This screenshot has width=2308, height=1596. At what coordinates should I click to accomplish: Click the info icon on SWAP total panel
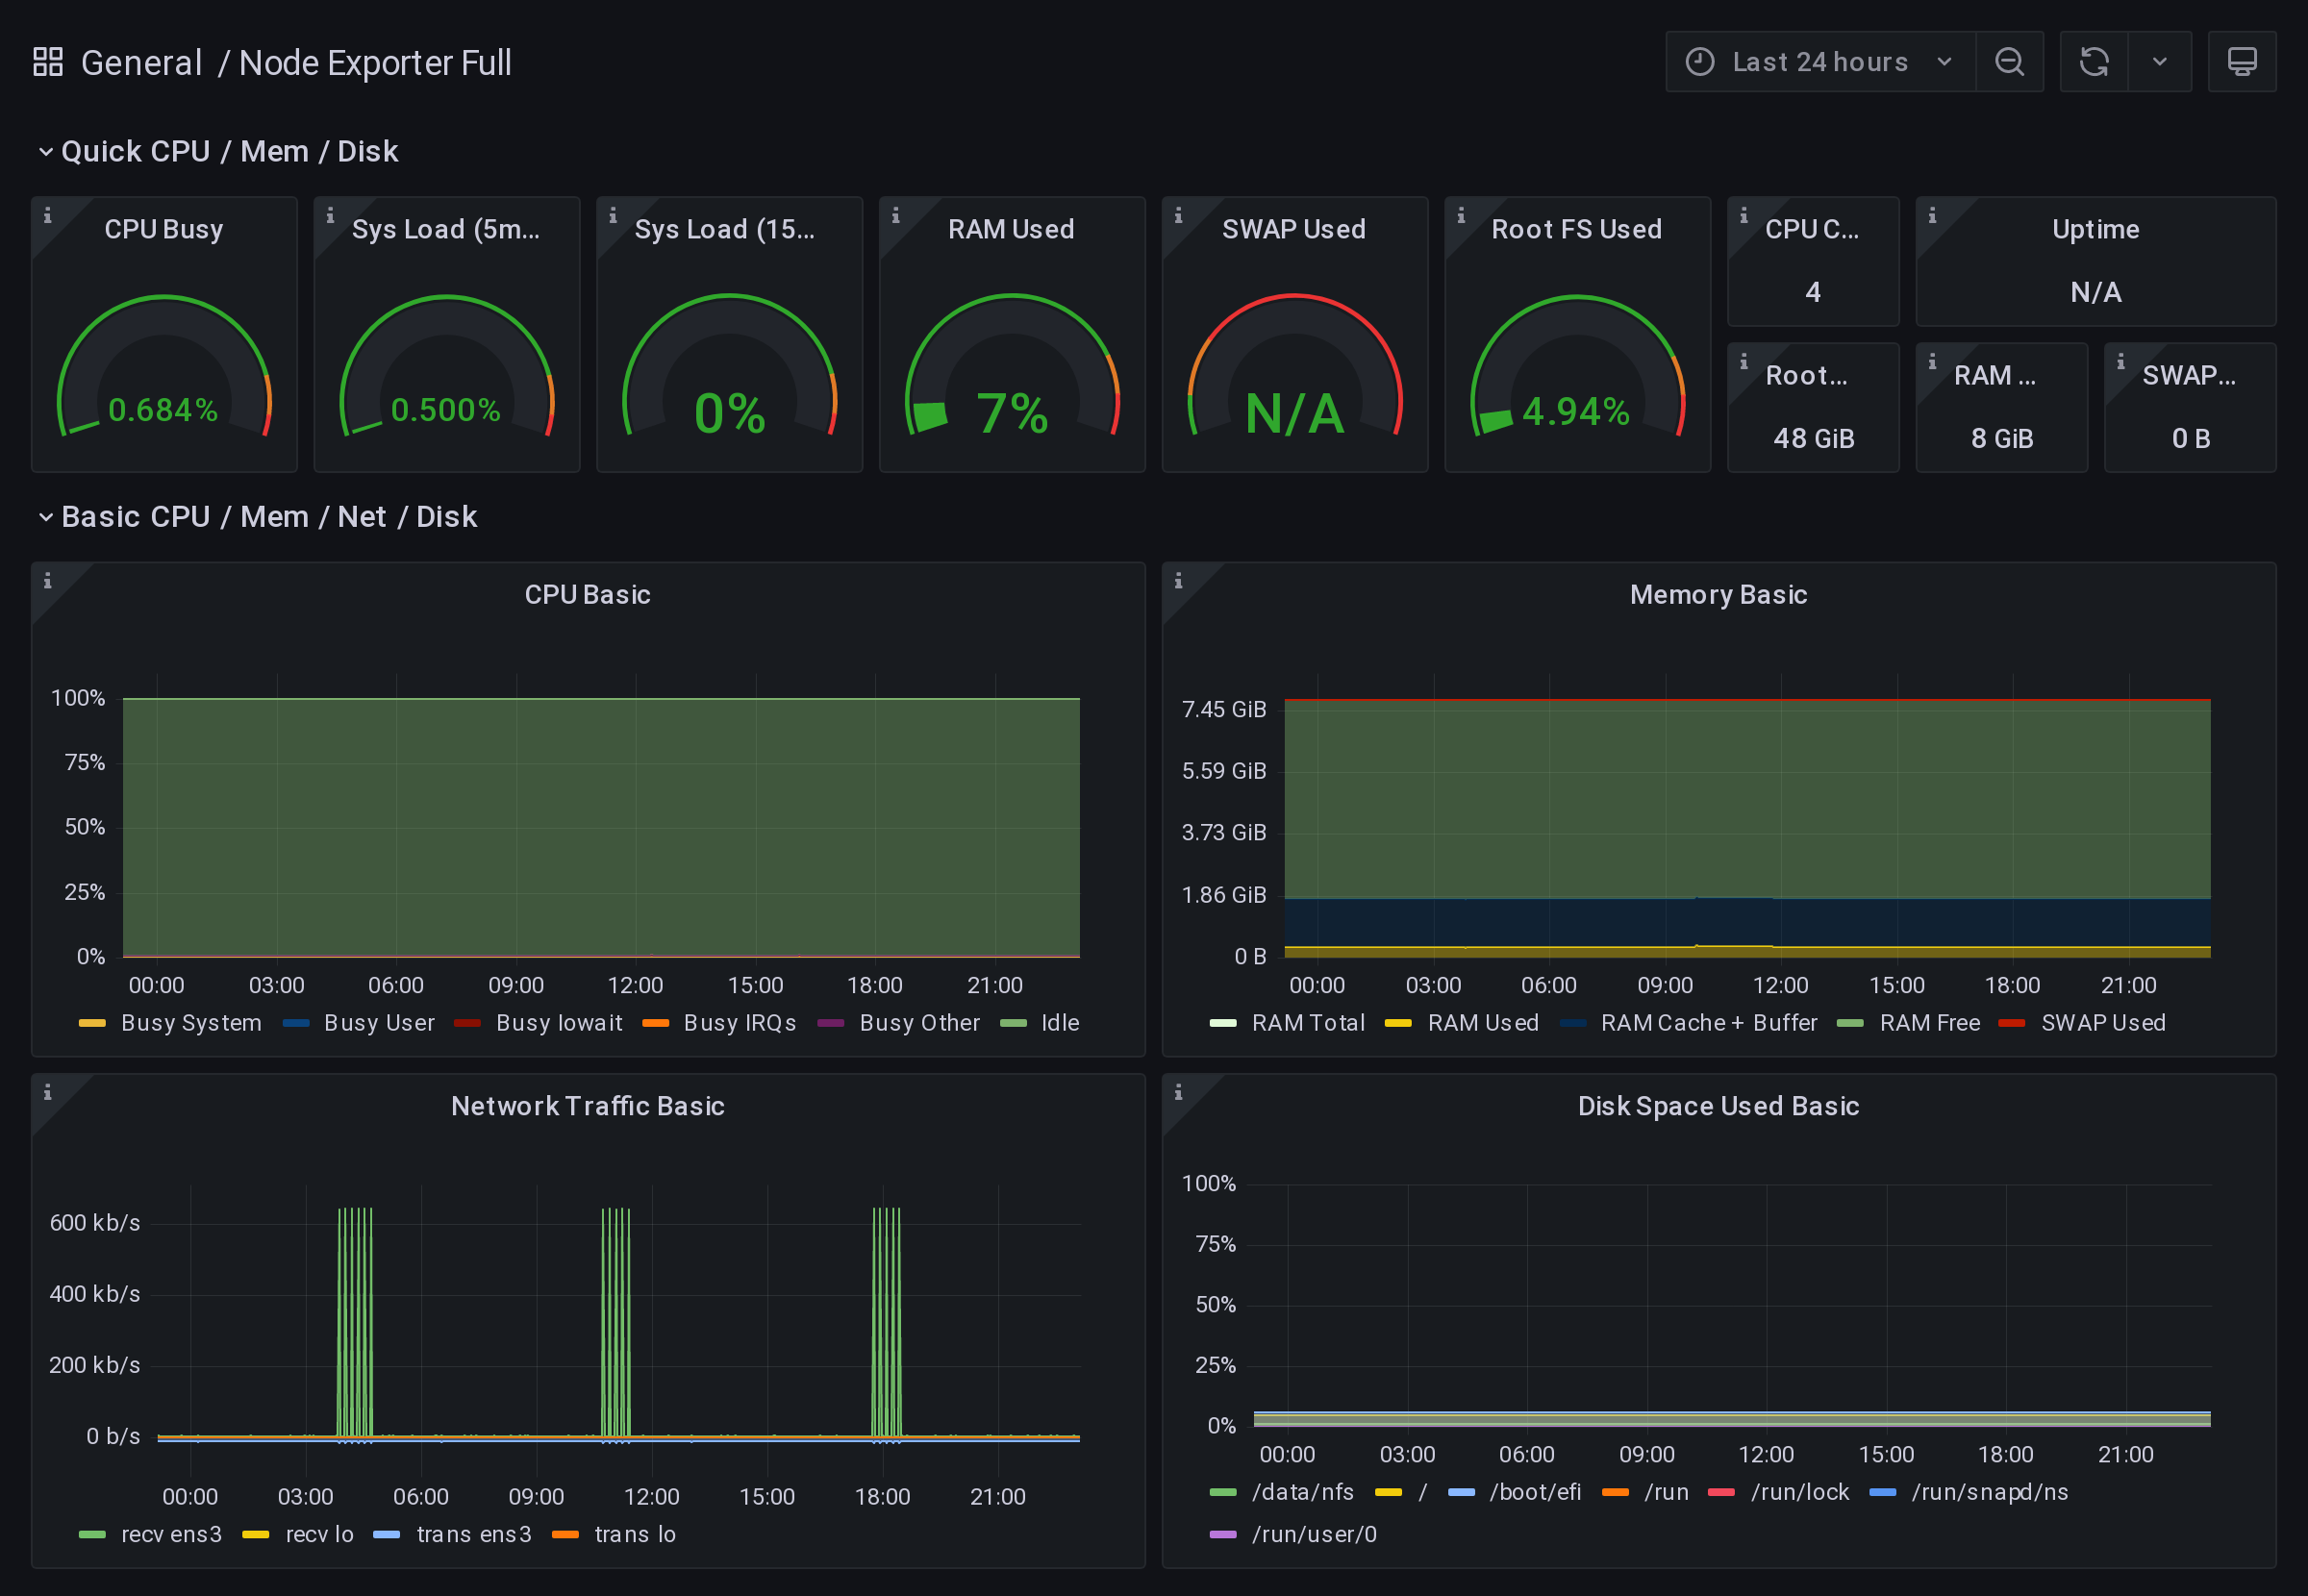pos(2121,361)
